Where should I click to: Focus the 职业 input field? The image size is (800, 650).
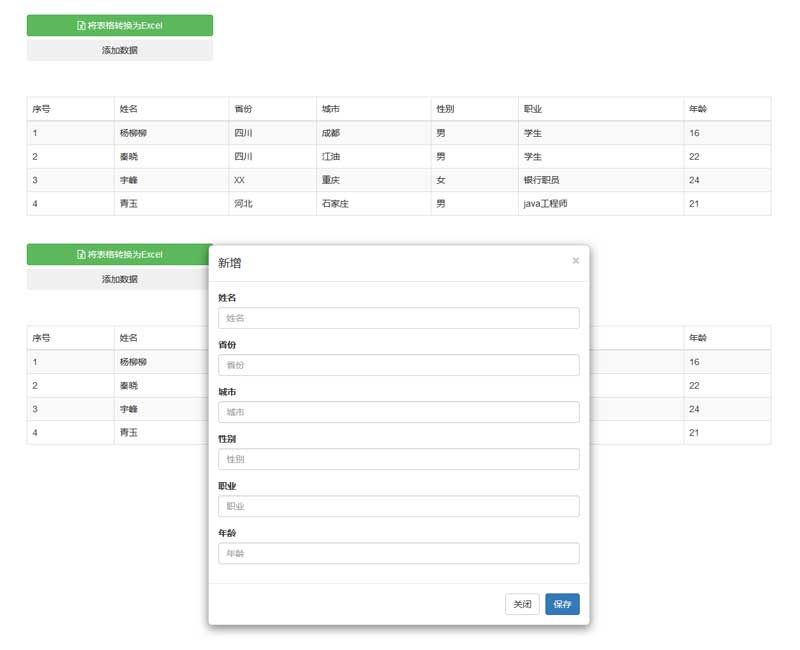pos(399,506)
